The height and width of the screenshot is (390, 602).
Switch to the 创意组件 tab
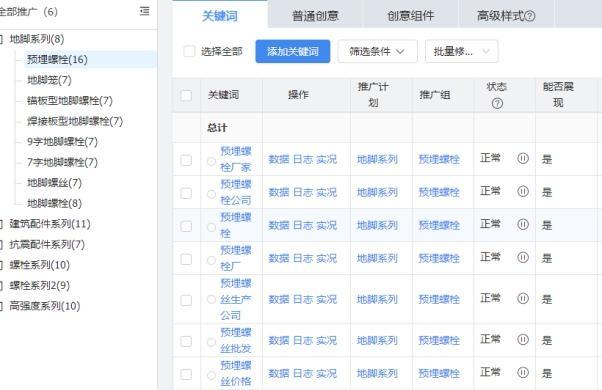(410, 16)
